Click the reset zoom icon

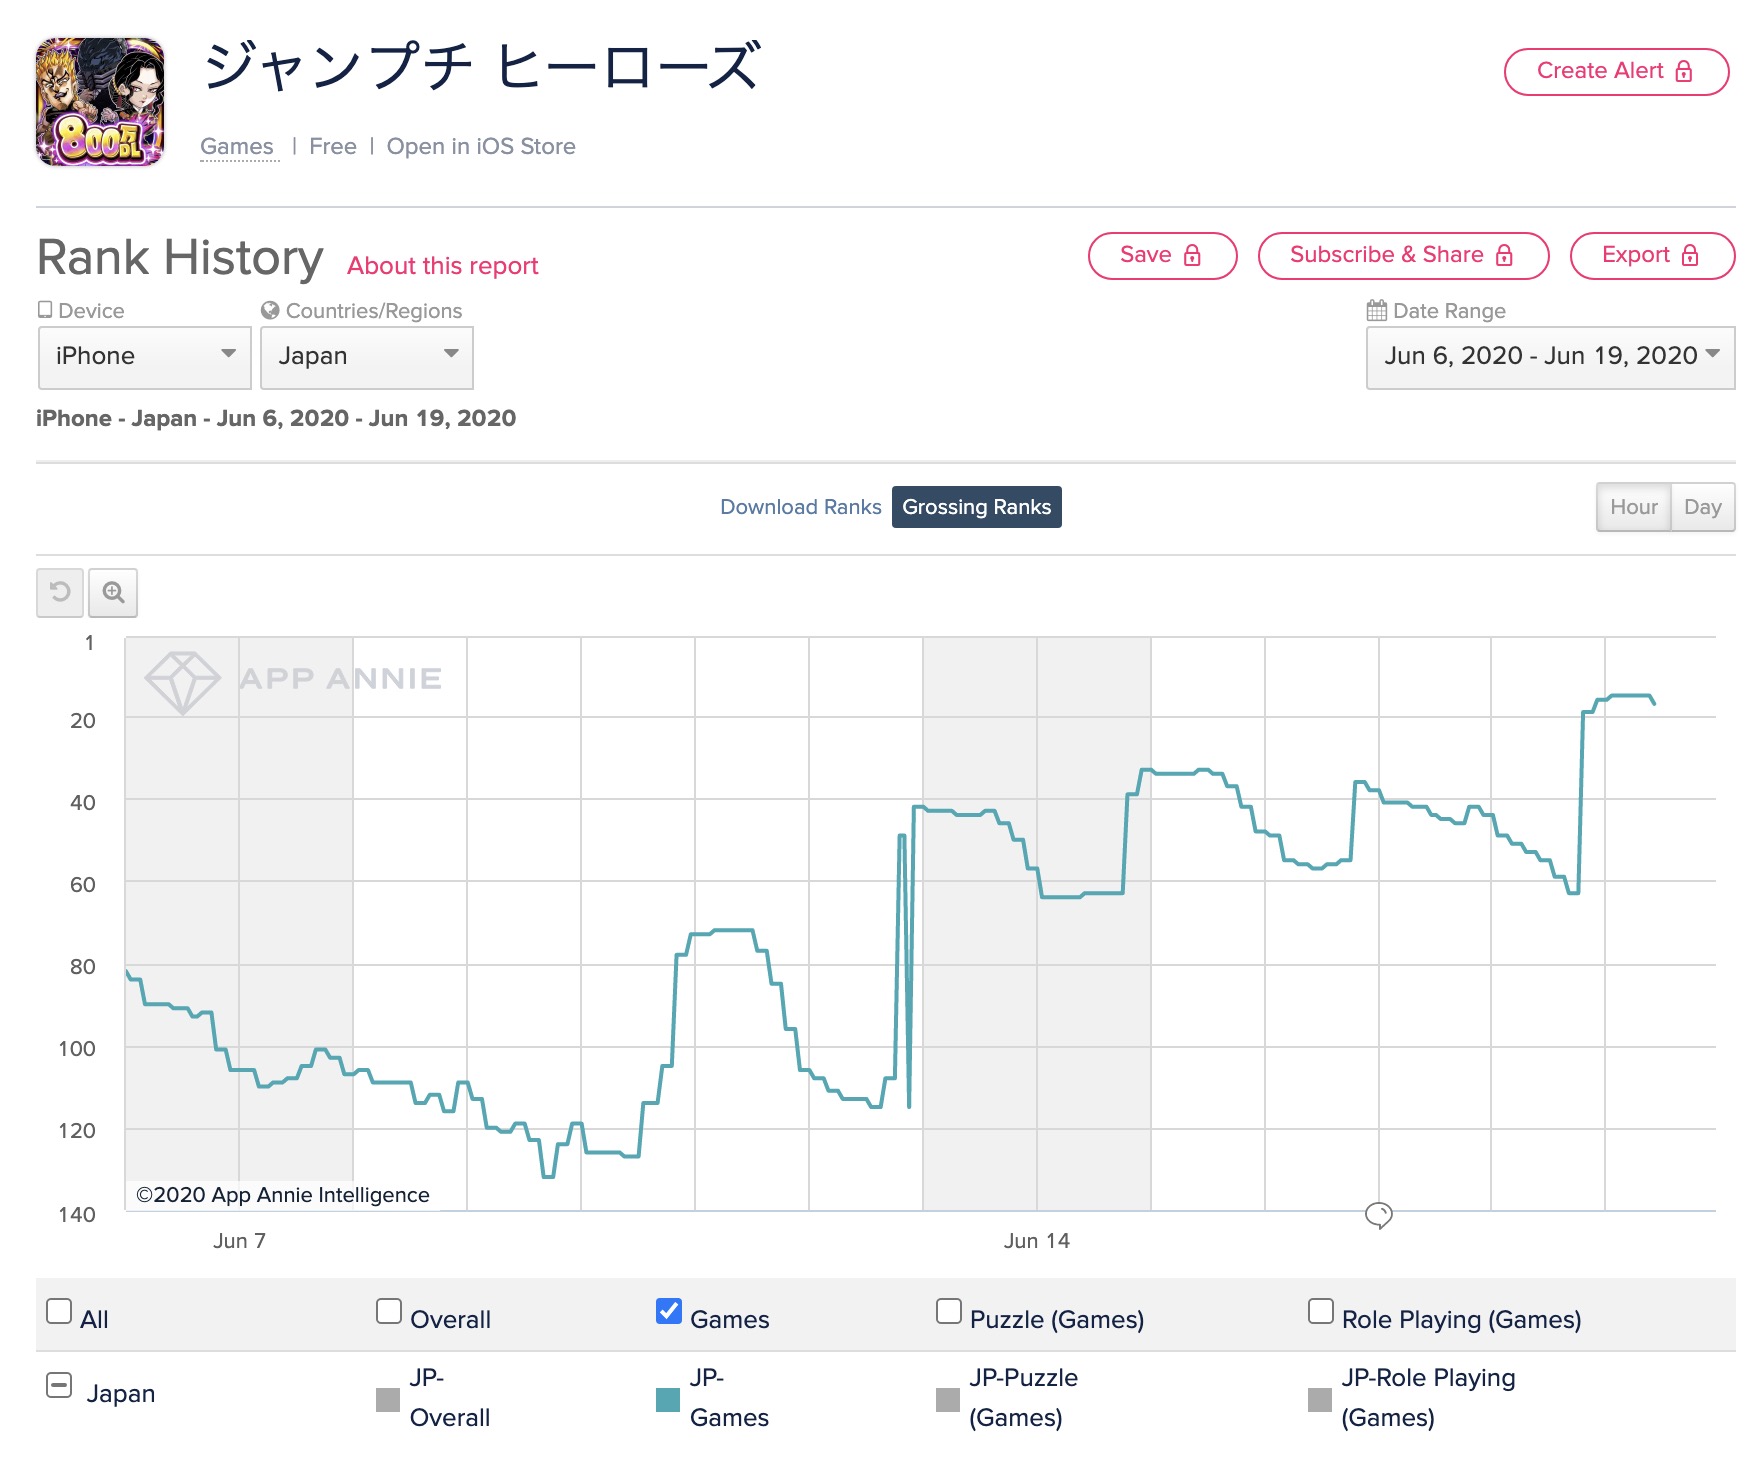click(60, 592)
